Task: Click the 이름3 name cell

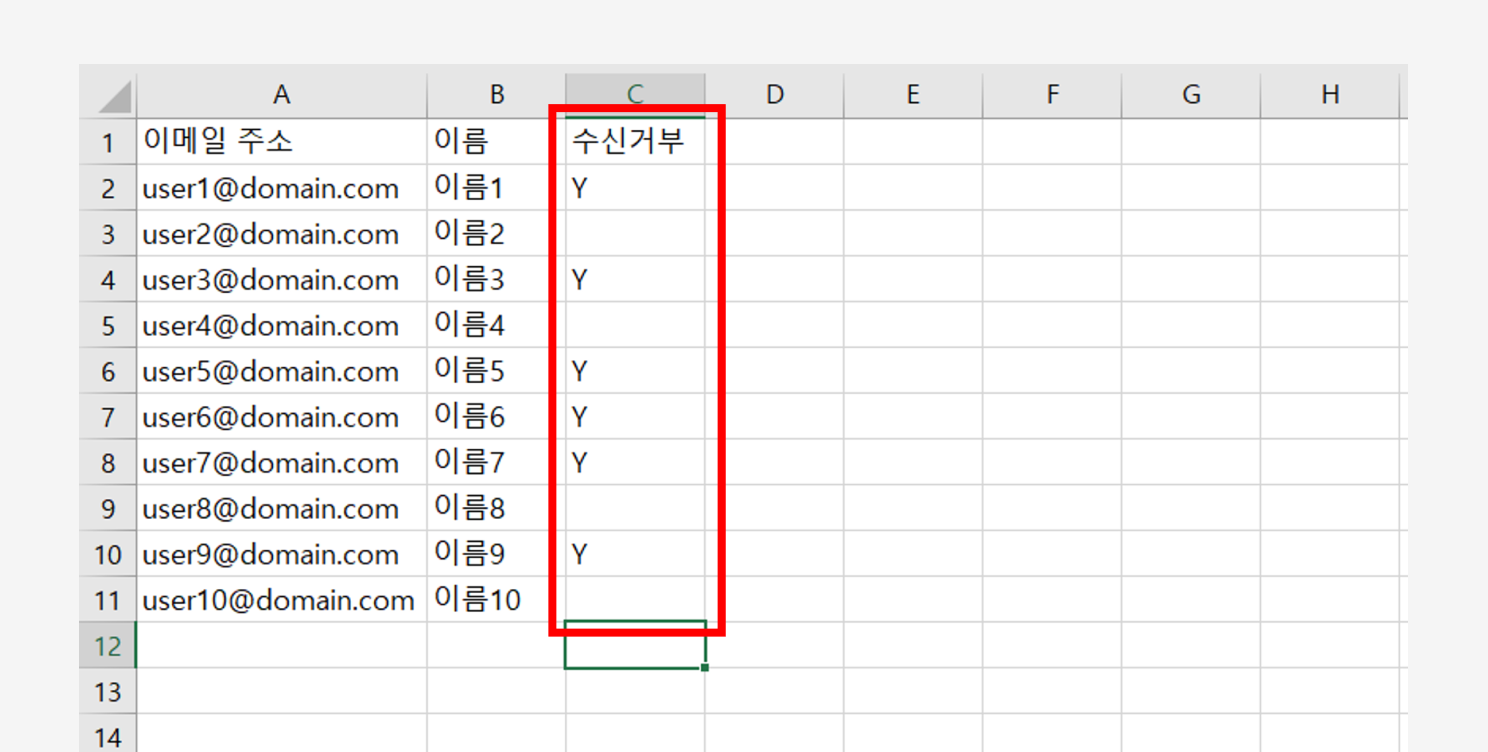Action: [496, 280]
